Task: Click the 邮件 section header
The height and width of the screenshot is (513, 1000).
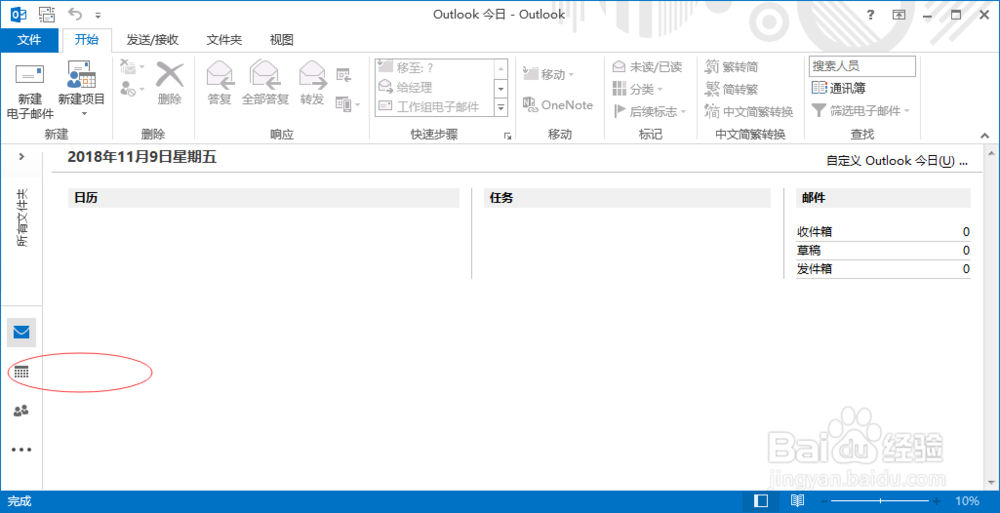Action: [883, 198]
